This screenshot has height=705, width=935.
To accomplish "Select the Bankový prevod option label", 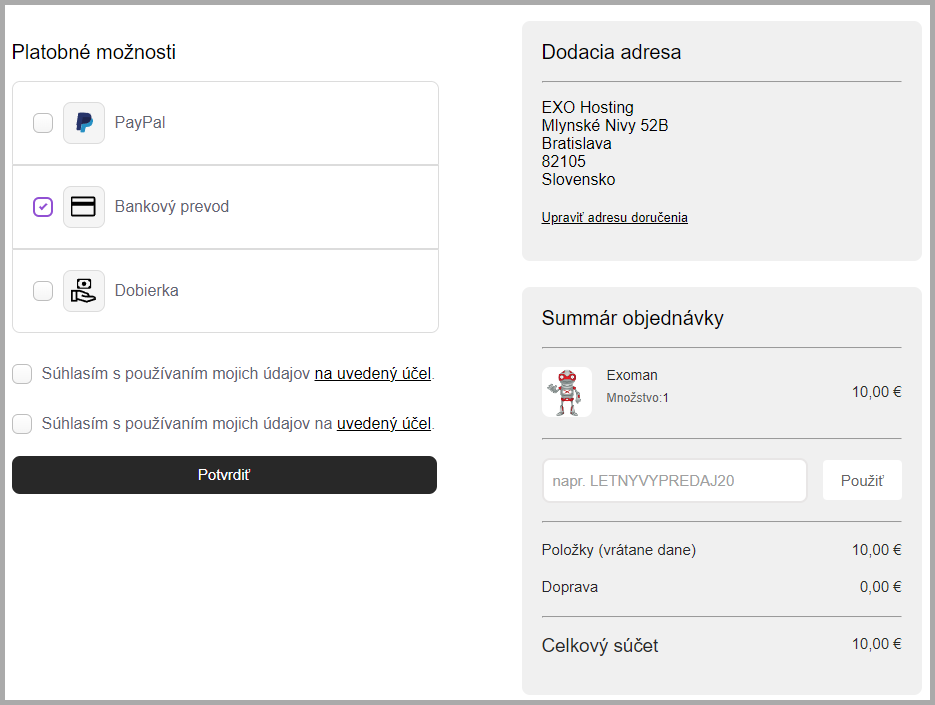I will [171, 207].
